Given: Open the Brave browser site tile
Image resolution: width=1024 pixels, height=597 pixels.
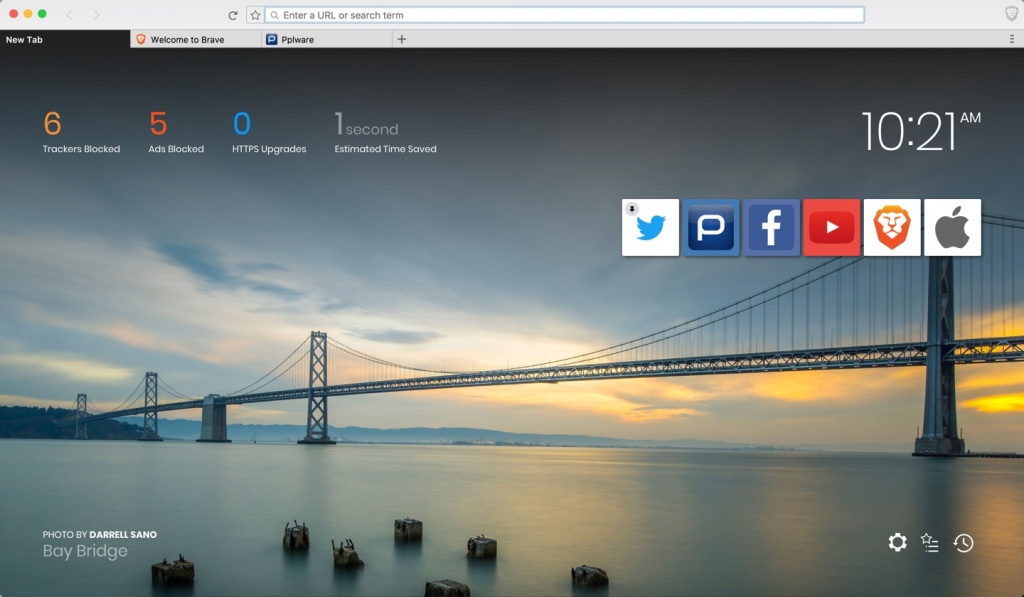Looking at the screenshot, I should (x=892, y=227).
